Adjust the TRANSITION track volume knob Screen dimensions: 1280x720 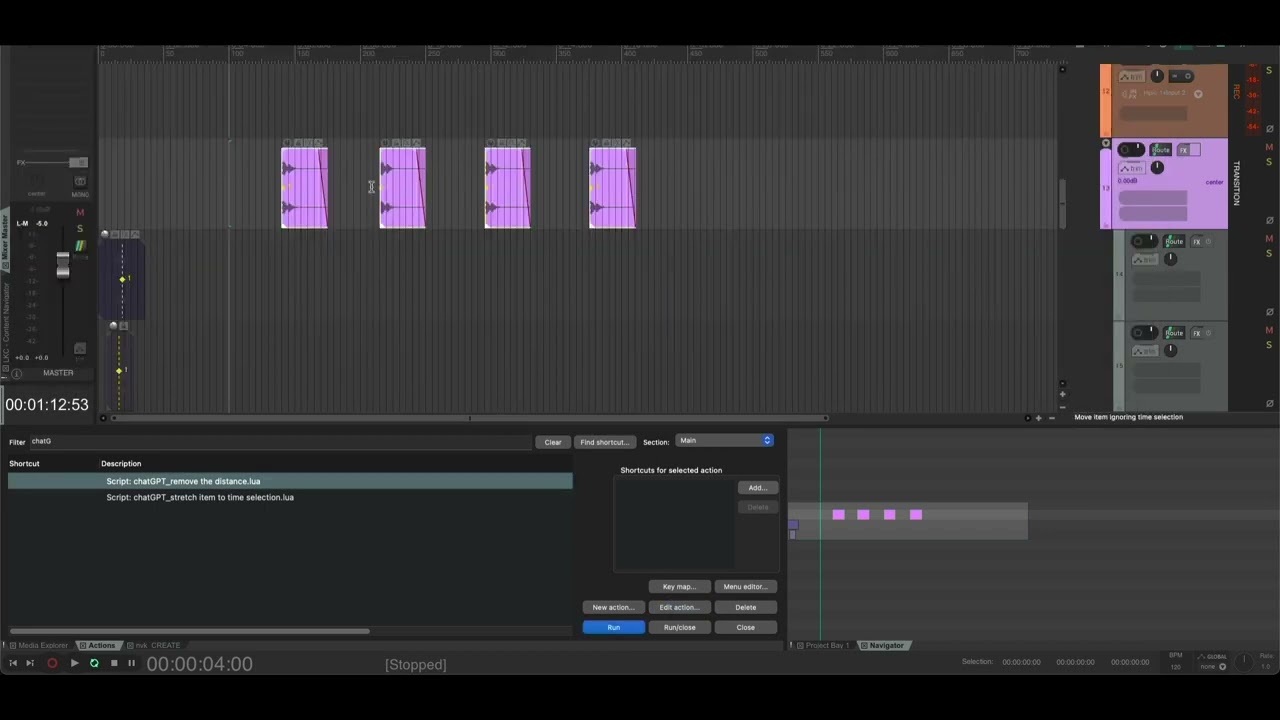(1157, 167)
